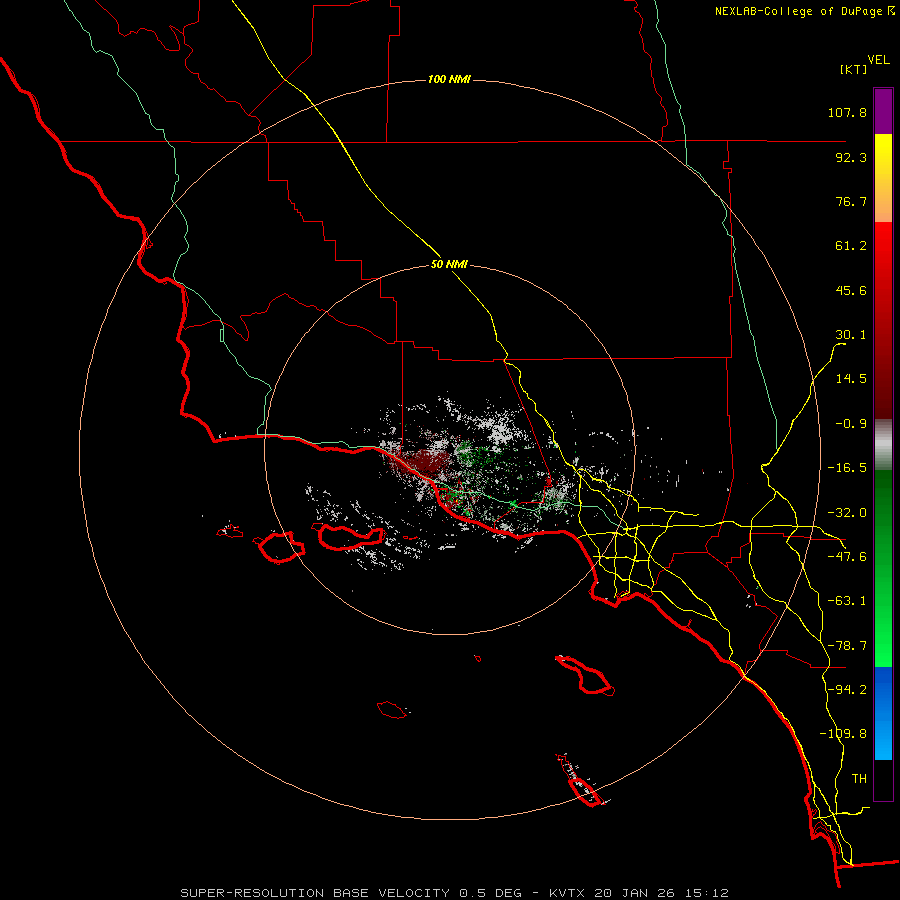Select the -16.5 legend value
The image size is (900, 900).
pyautogui.click(x=847, y=468)
